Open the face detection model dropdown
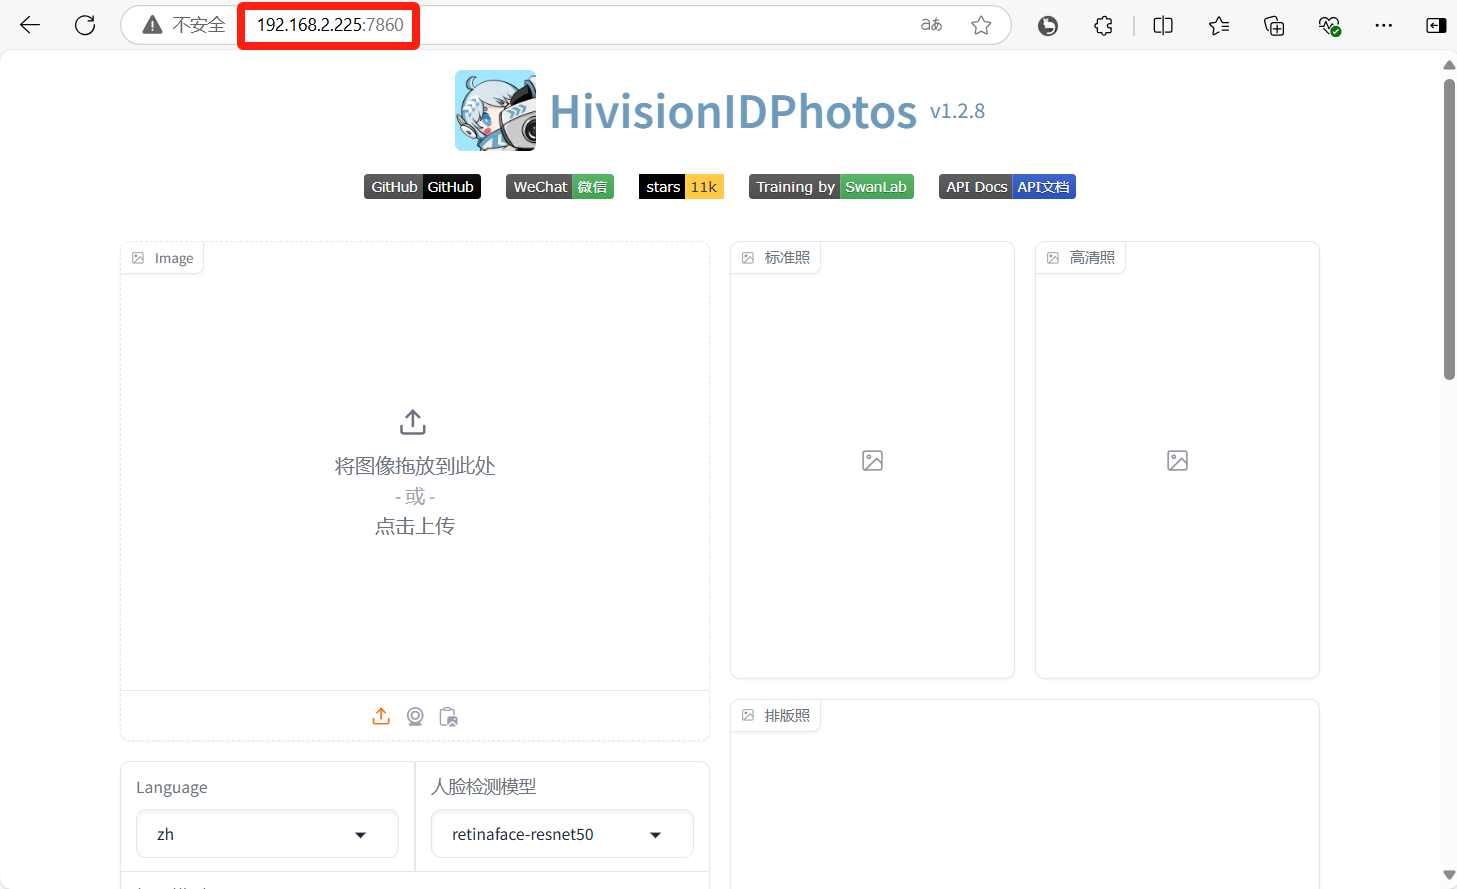1457x889 pixels. click(x=562, y=834)
